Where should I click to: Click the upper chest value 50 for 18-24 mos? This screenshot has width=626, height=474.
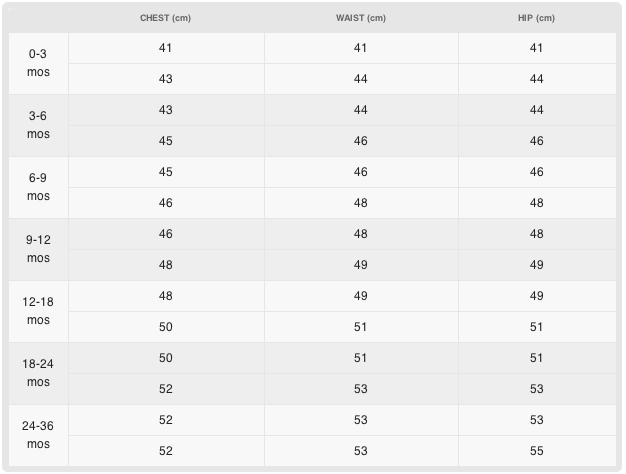tap(165, 358)
